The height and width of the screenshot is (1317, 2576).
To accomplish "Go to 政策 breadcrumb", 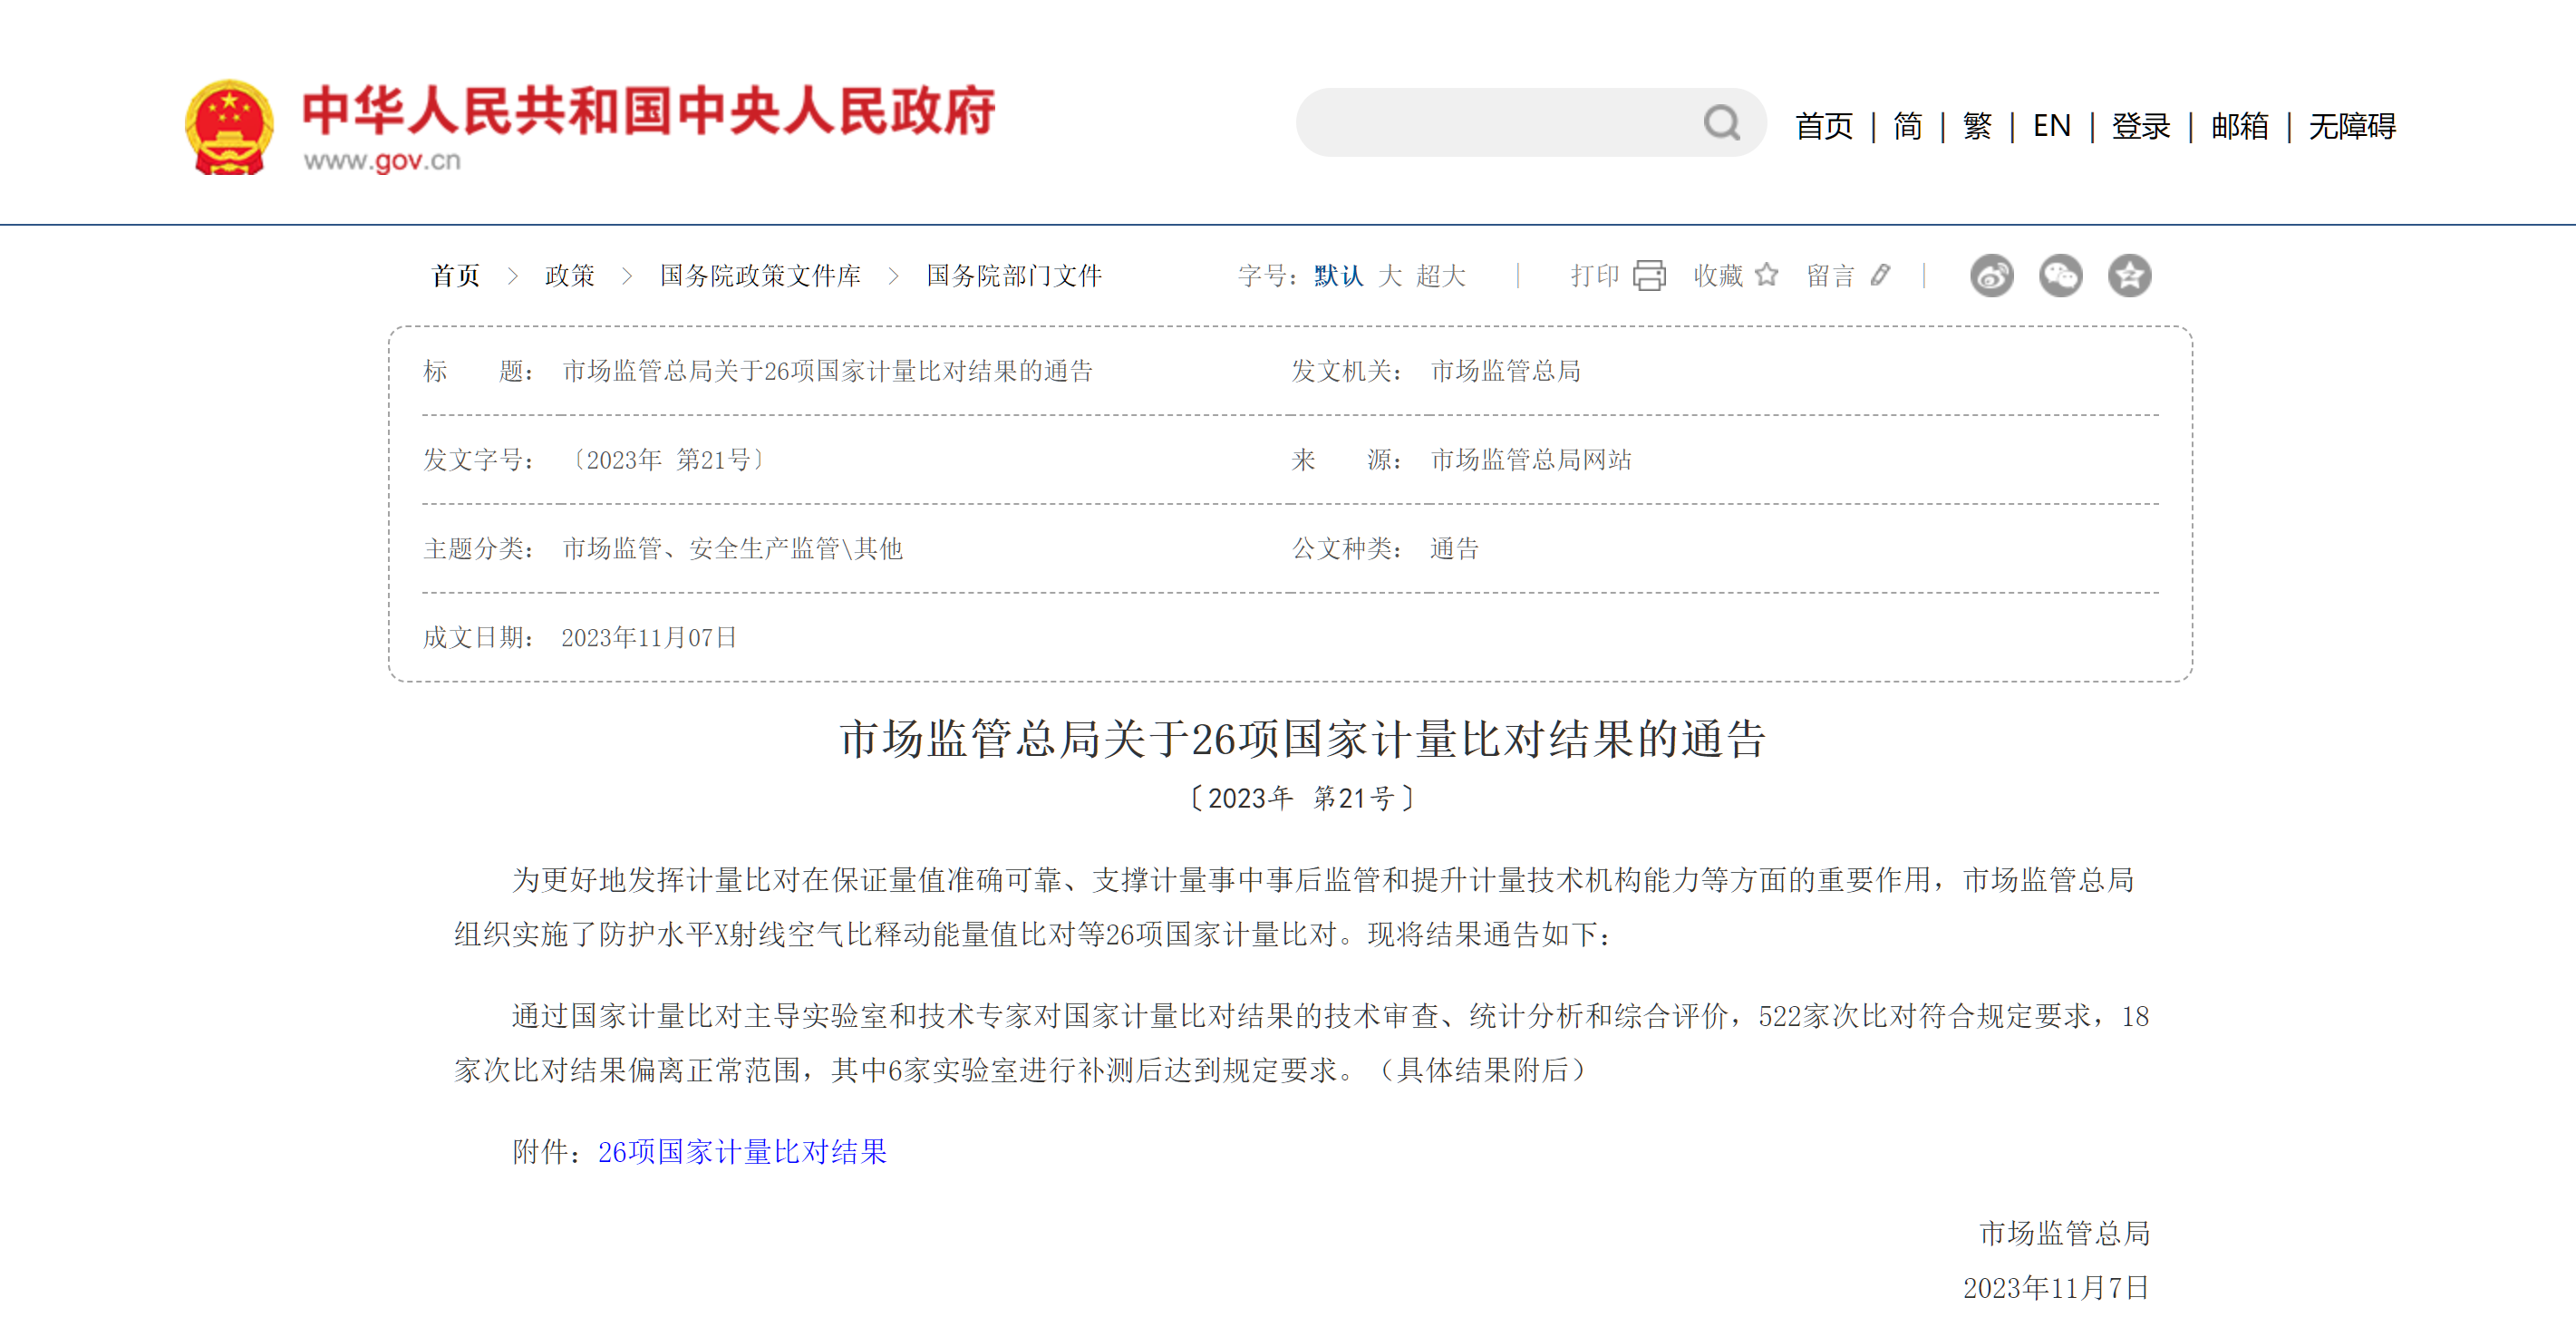I will pyautogui.click(x=569, y=275).
